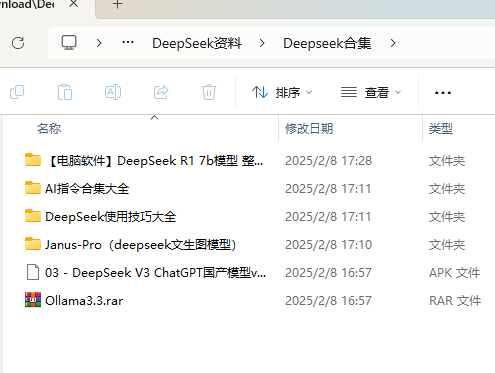Sort by 修改日期 column header

coord(309,128)
